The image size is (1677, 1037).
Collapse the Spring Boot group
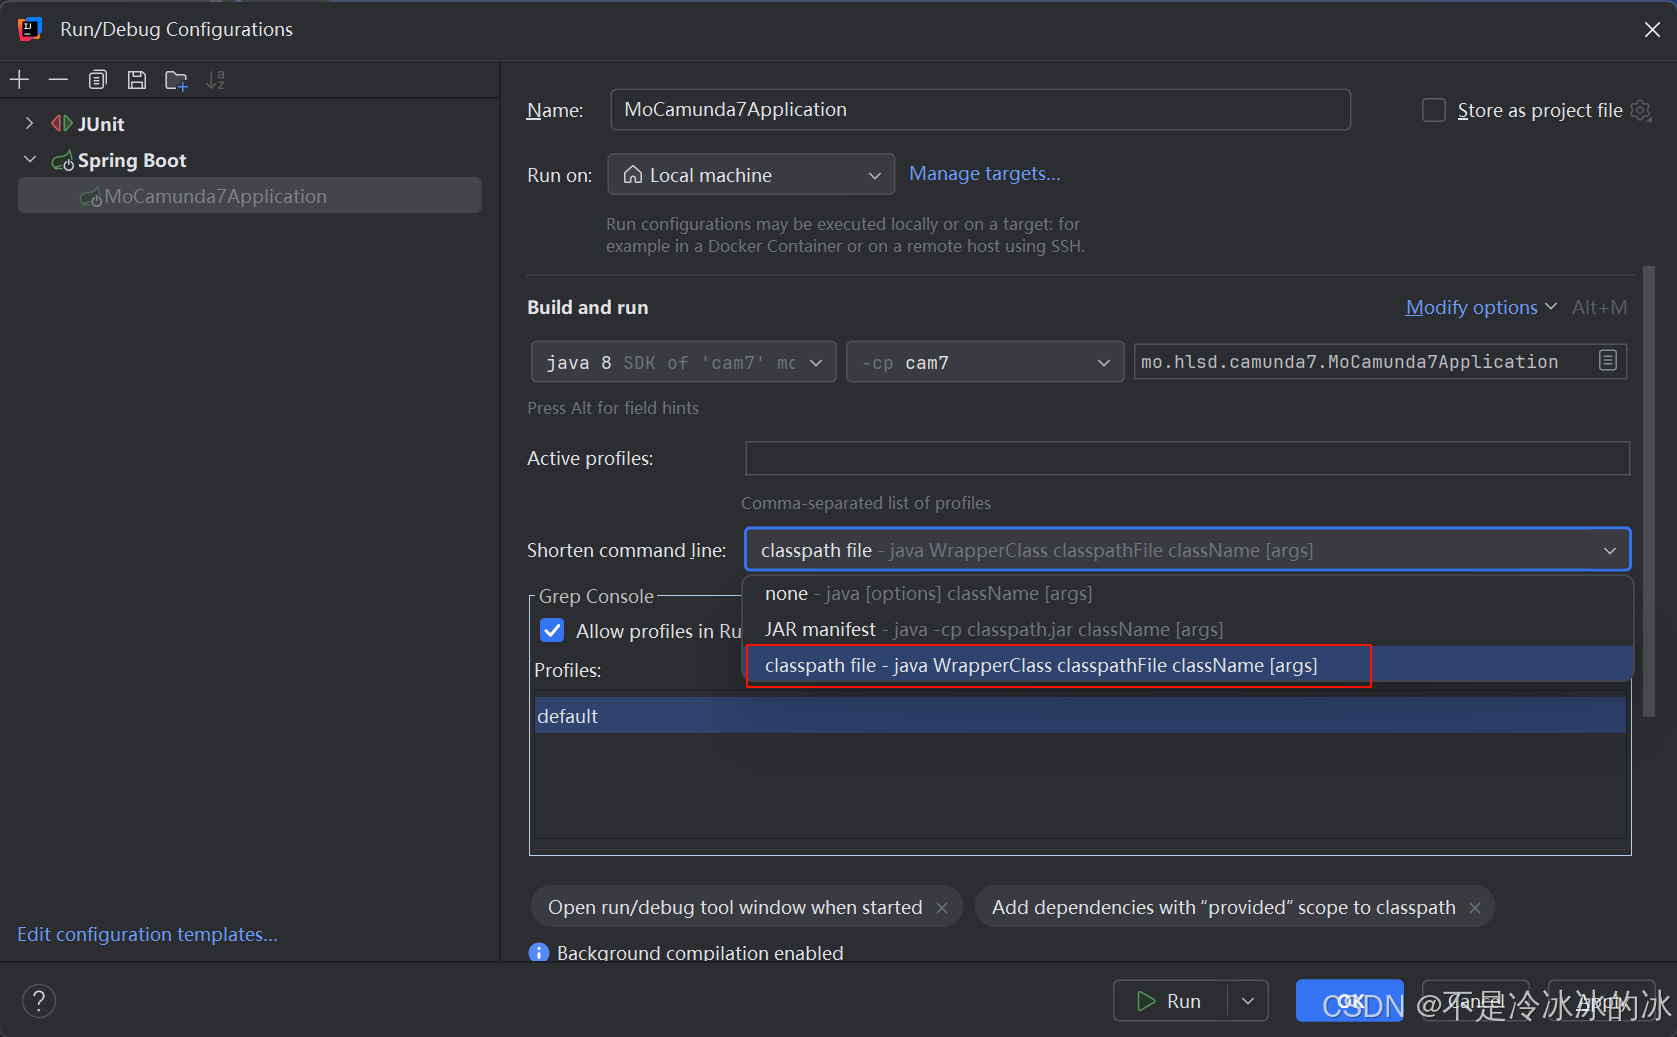click(30, 159)
